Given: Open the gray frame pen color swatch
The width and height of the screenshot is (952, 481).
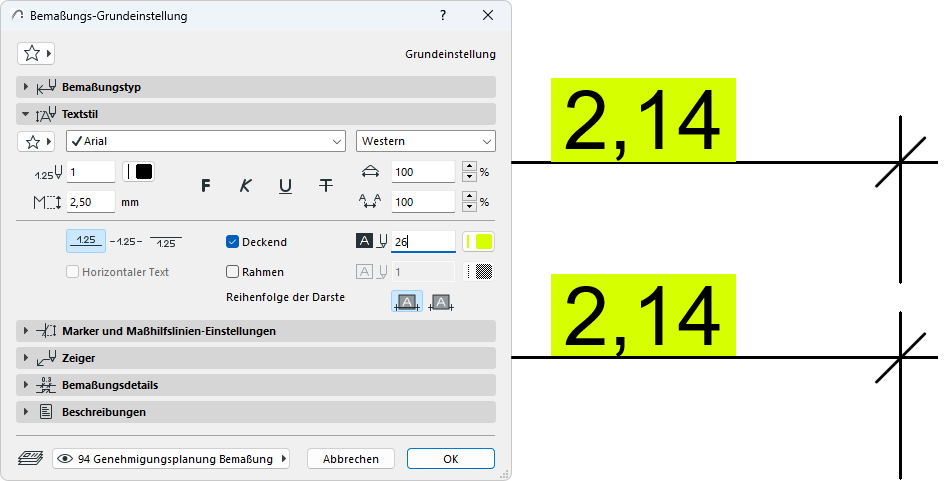Looking at the screenshot, I should (x=478, y=271).
